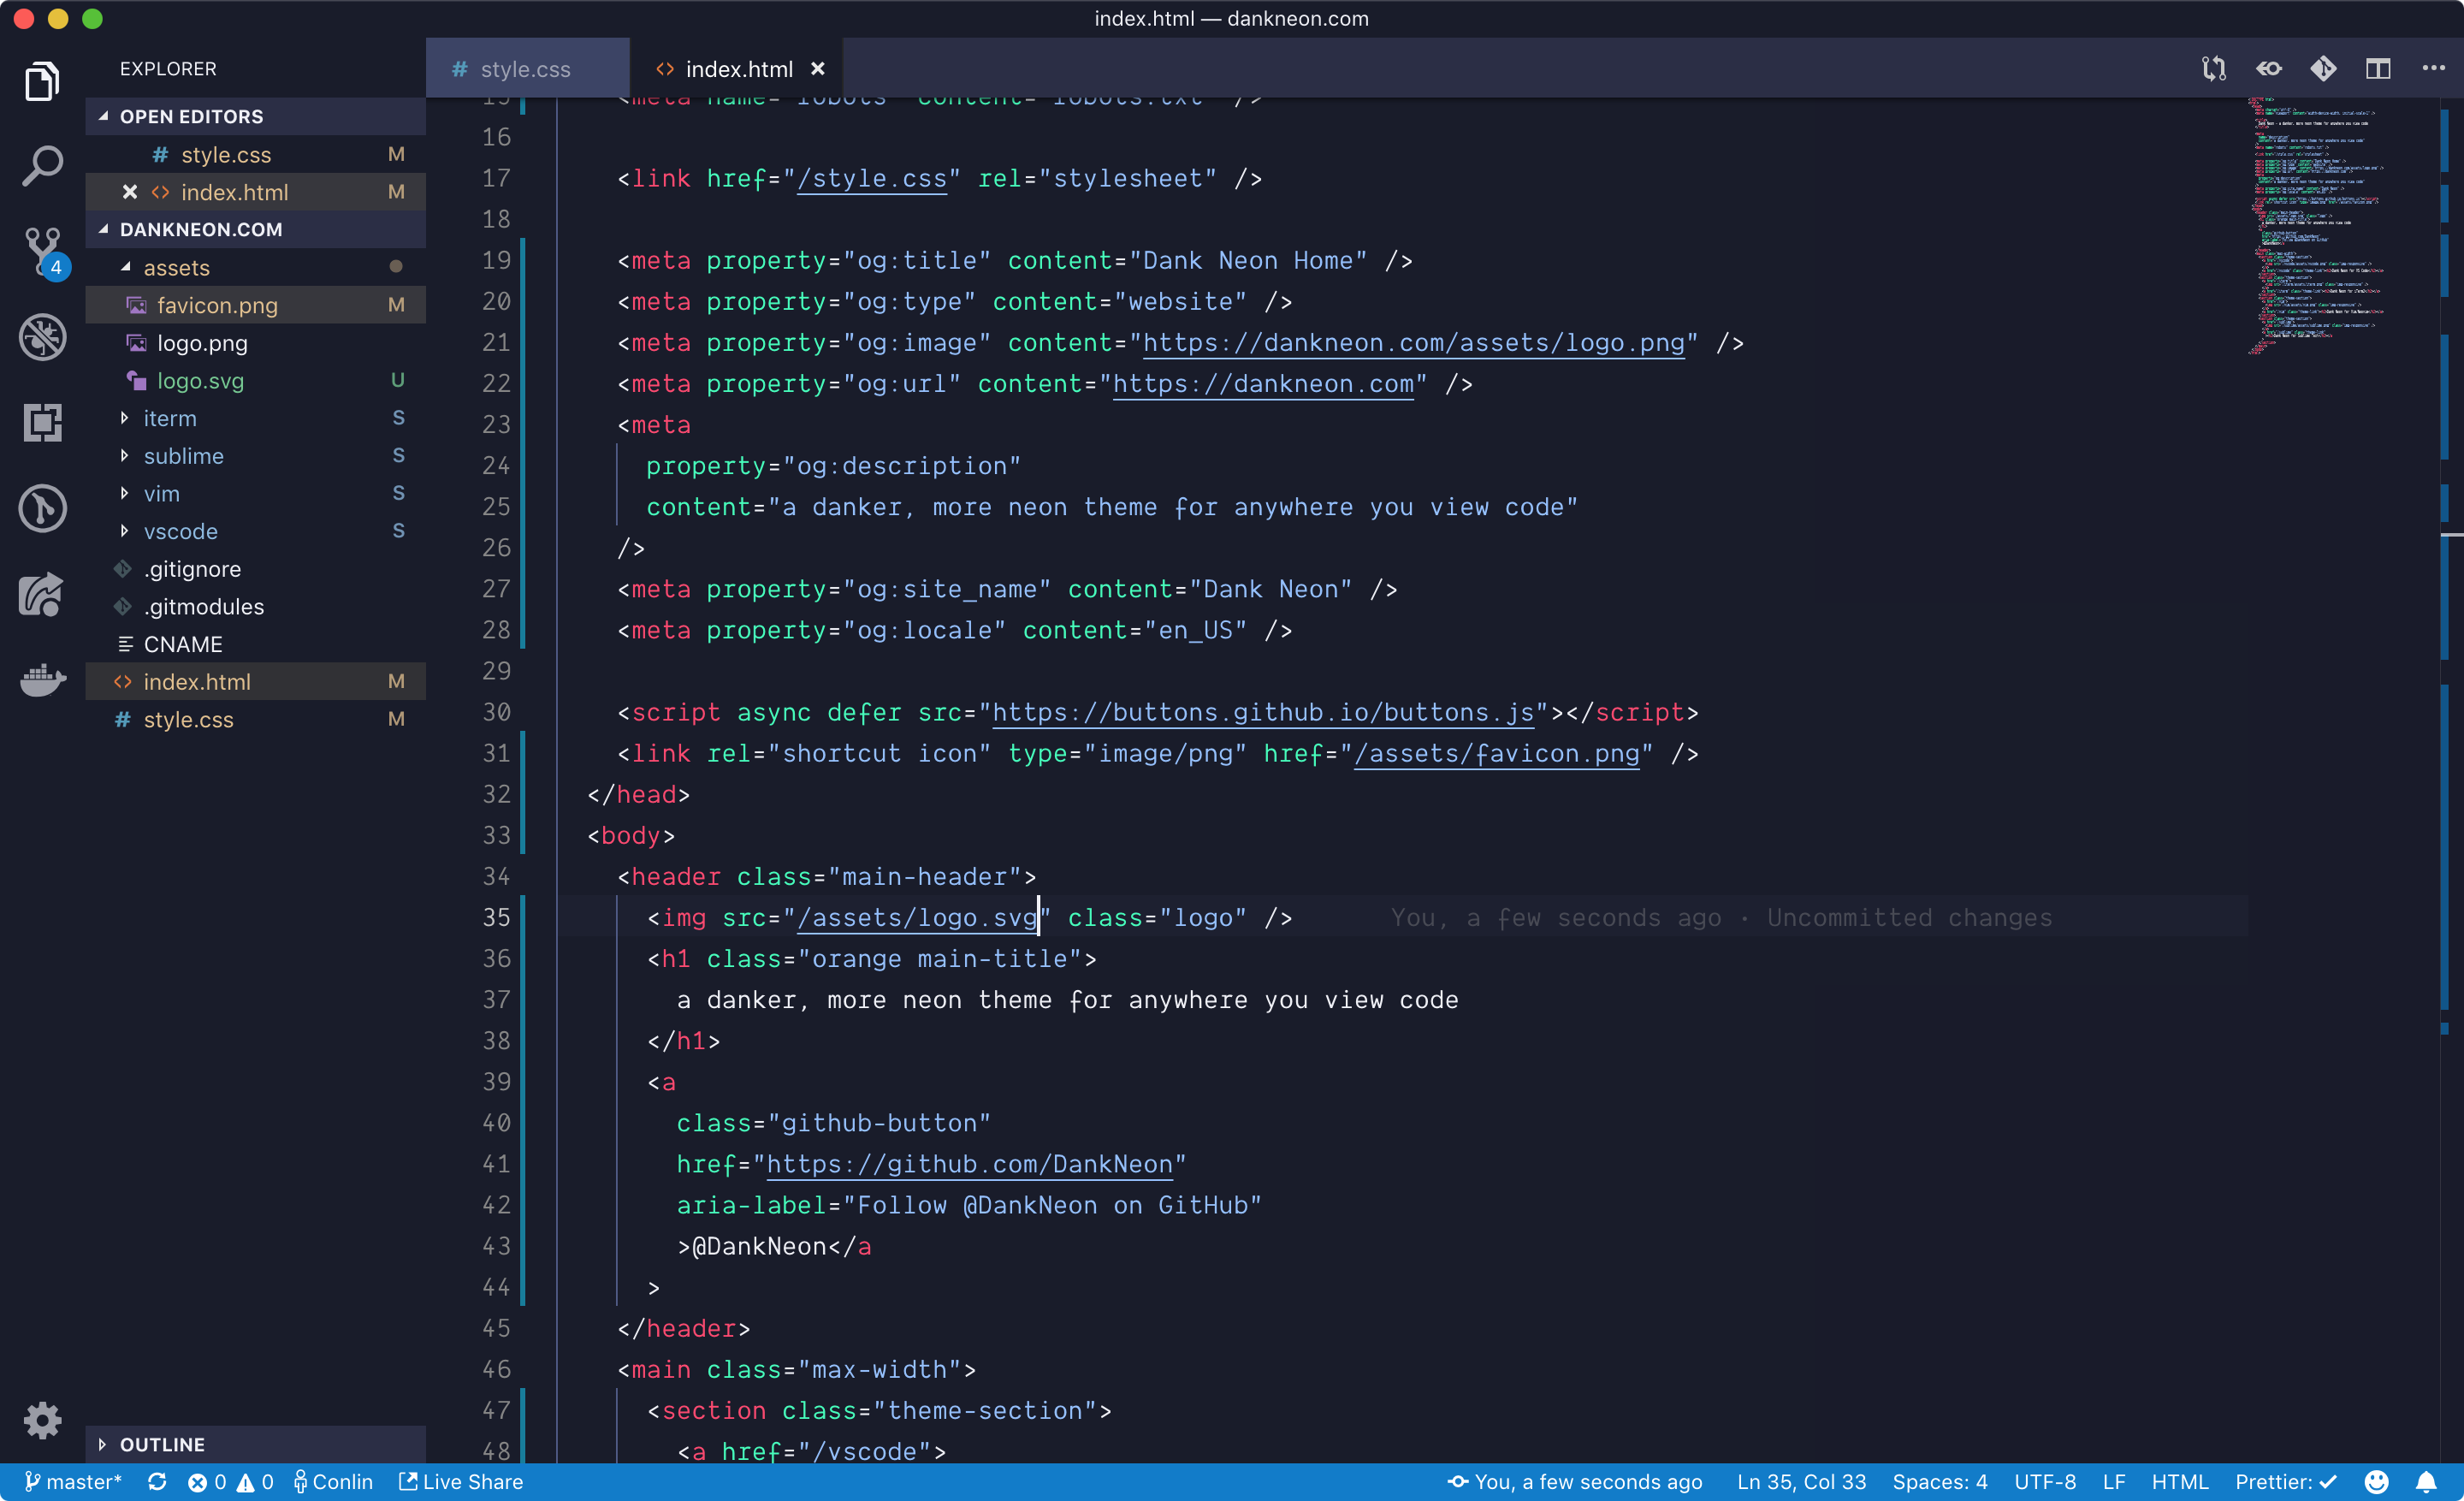Click the open changes compare icon

[2213, 69]
